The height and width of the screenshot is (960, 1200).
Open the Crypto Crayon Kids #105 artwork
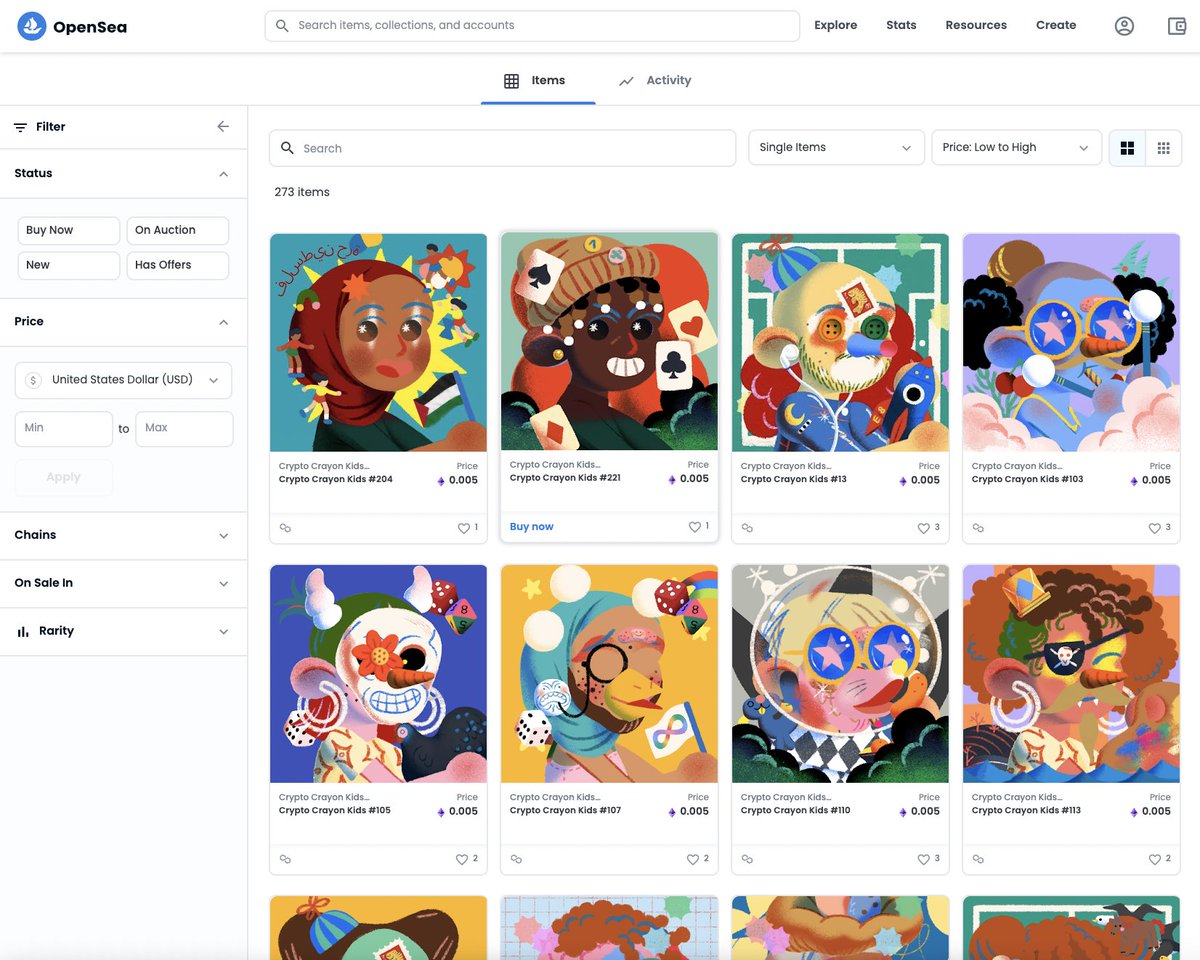(x=379, y=673)
